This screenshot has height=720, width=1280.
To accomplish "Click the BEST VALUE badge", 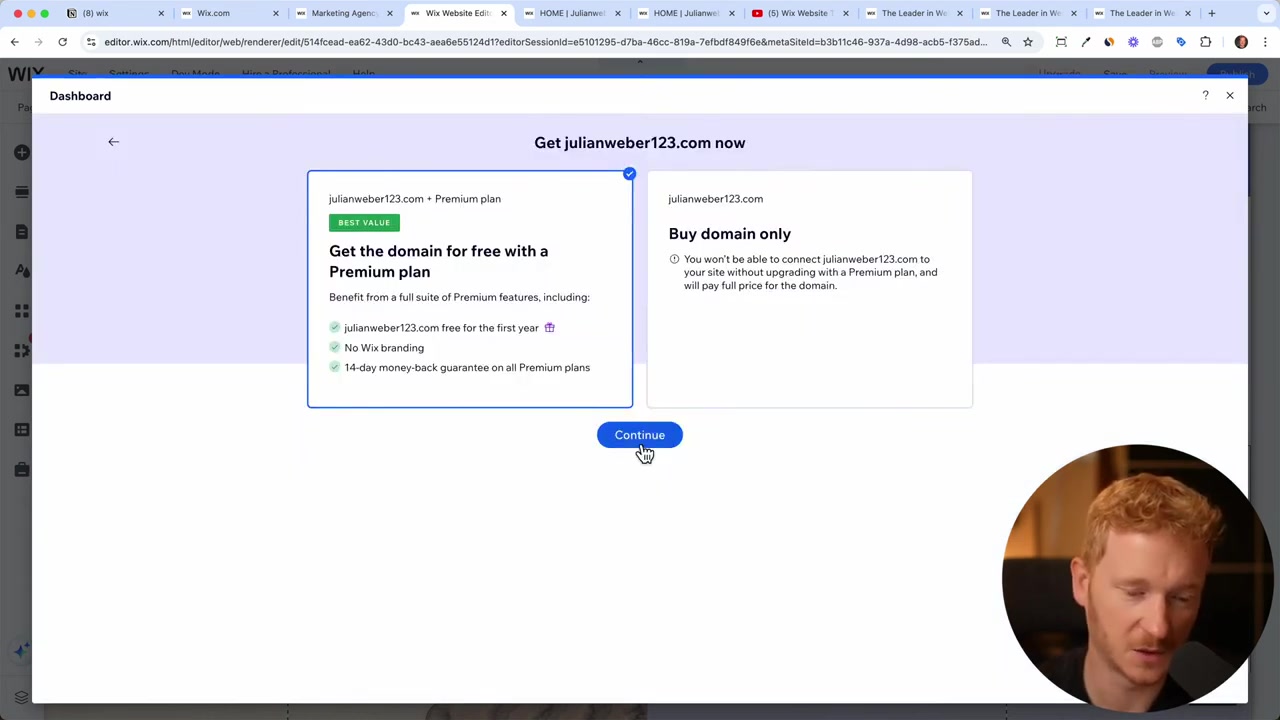I will pyautogui.click(x=364, y=222).
